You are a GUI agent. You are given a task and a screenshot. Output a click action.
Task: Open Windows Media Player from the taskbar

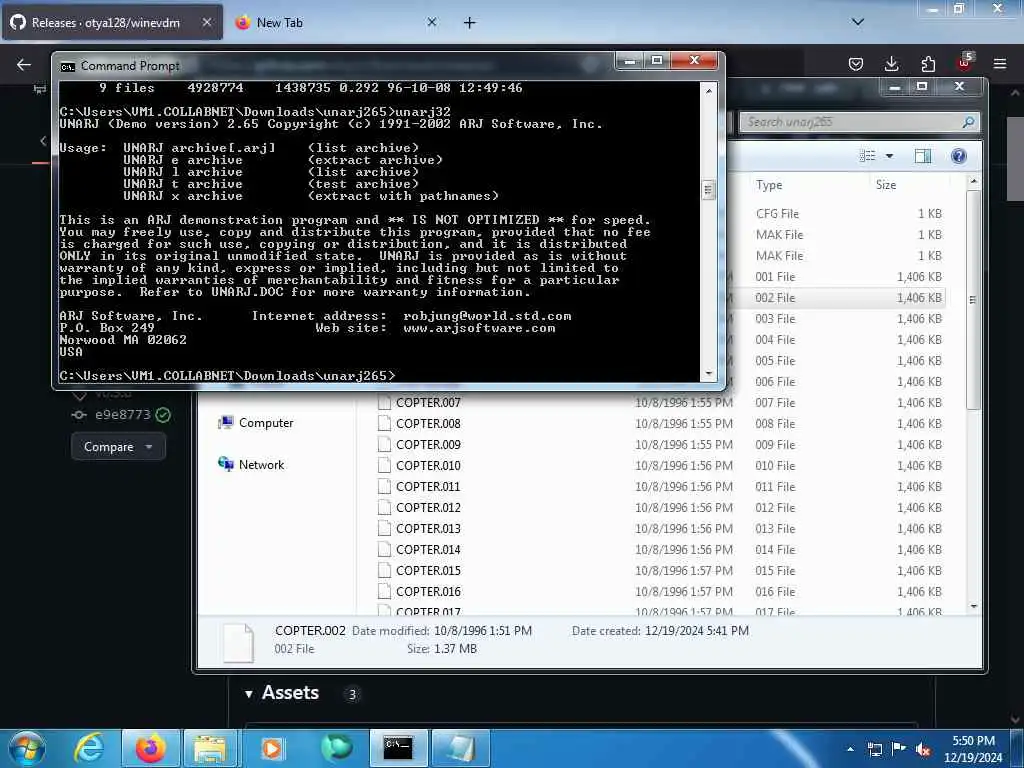[x=272, y=748]
